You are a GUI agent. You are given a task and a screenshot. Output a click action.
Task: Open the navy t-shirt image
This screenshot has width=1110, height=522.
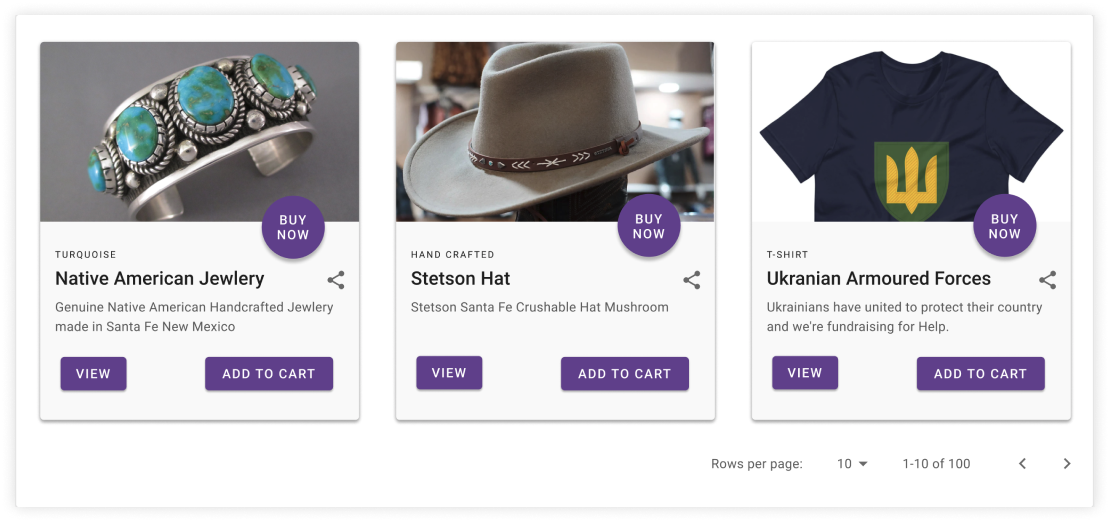coord(911,132)
